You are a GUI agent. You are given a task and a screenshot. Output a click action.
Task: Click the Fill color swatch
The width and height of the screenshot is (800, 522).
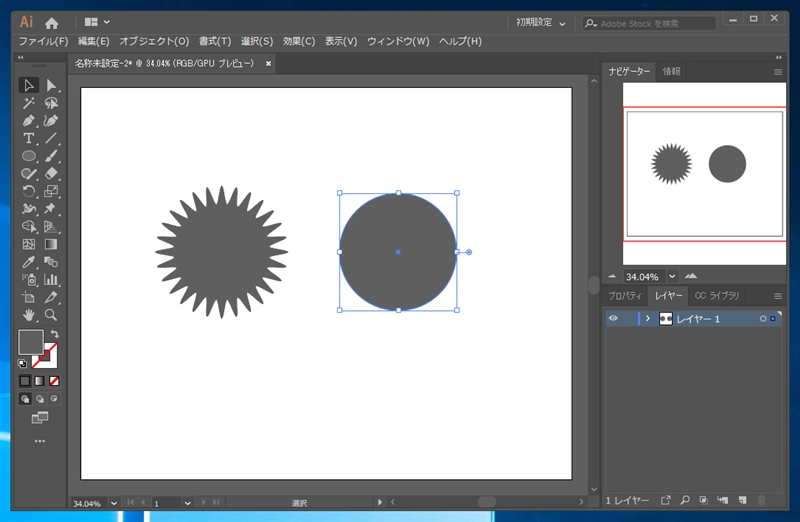[x=31, y=342]
